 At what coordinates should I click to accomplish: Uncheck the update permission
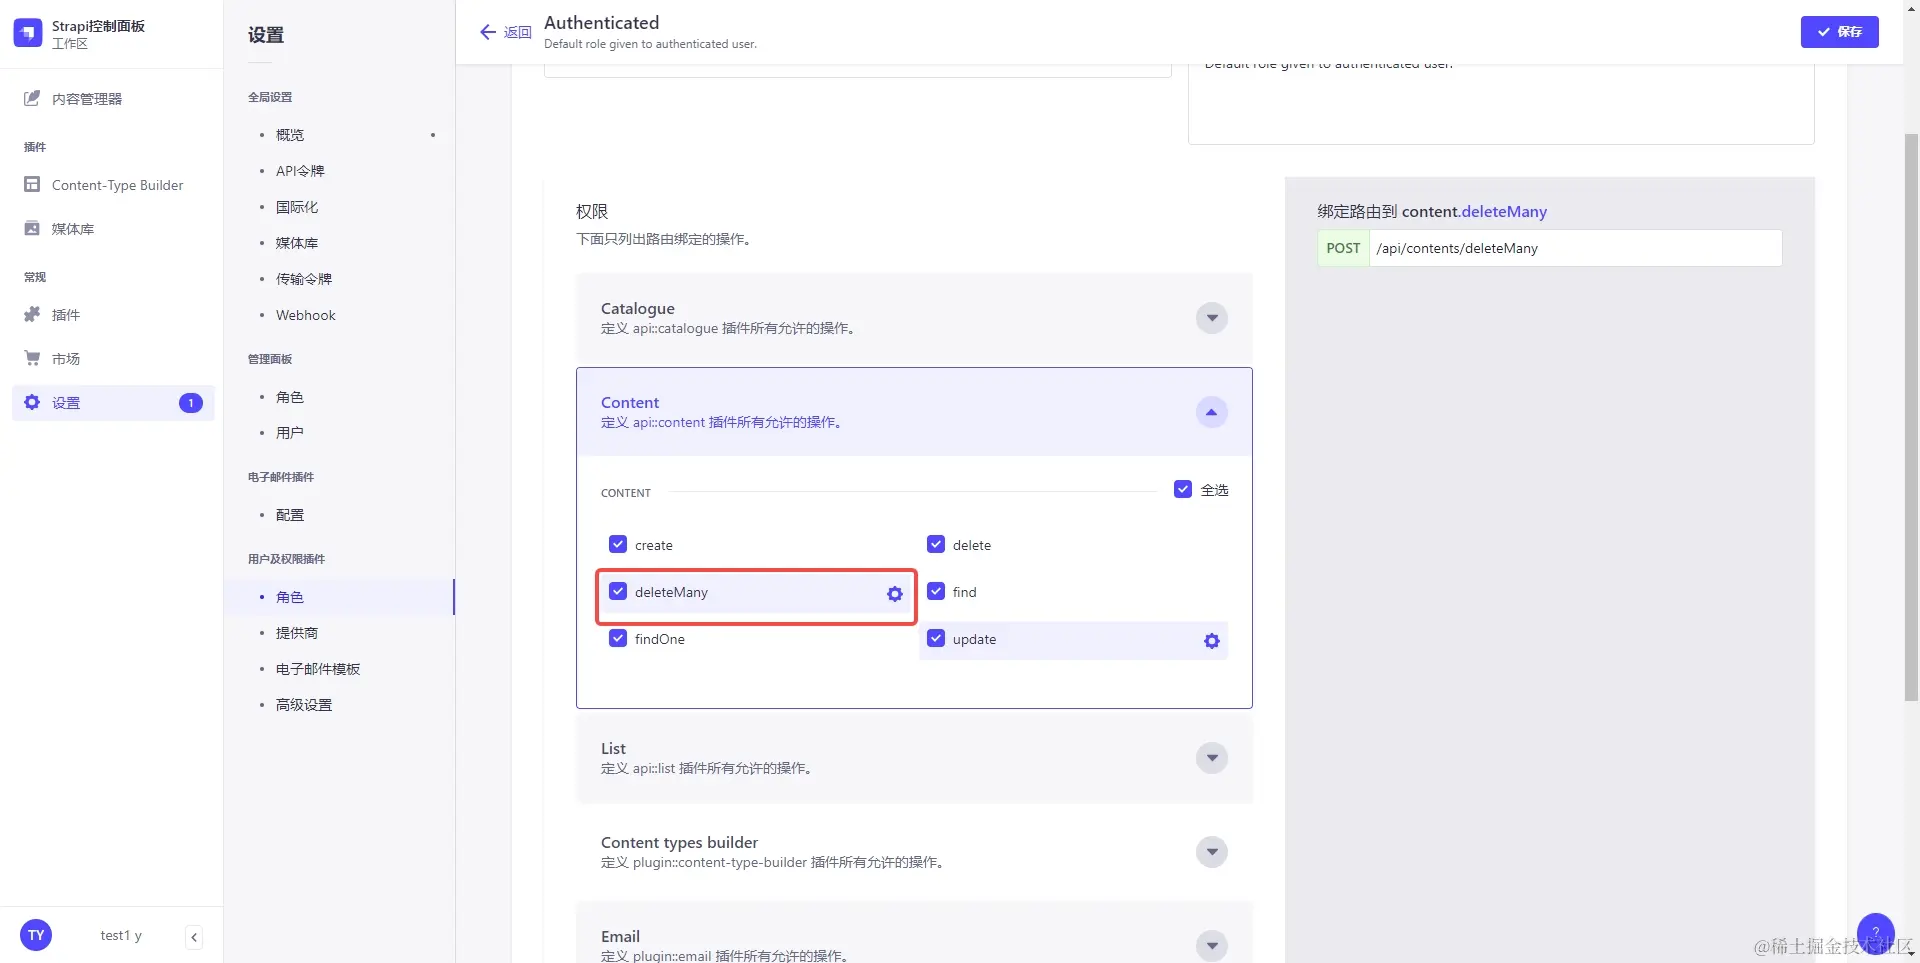(936, 638)
